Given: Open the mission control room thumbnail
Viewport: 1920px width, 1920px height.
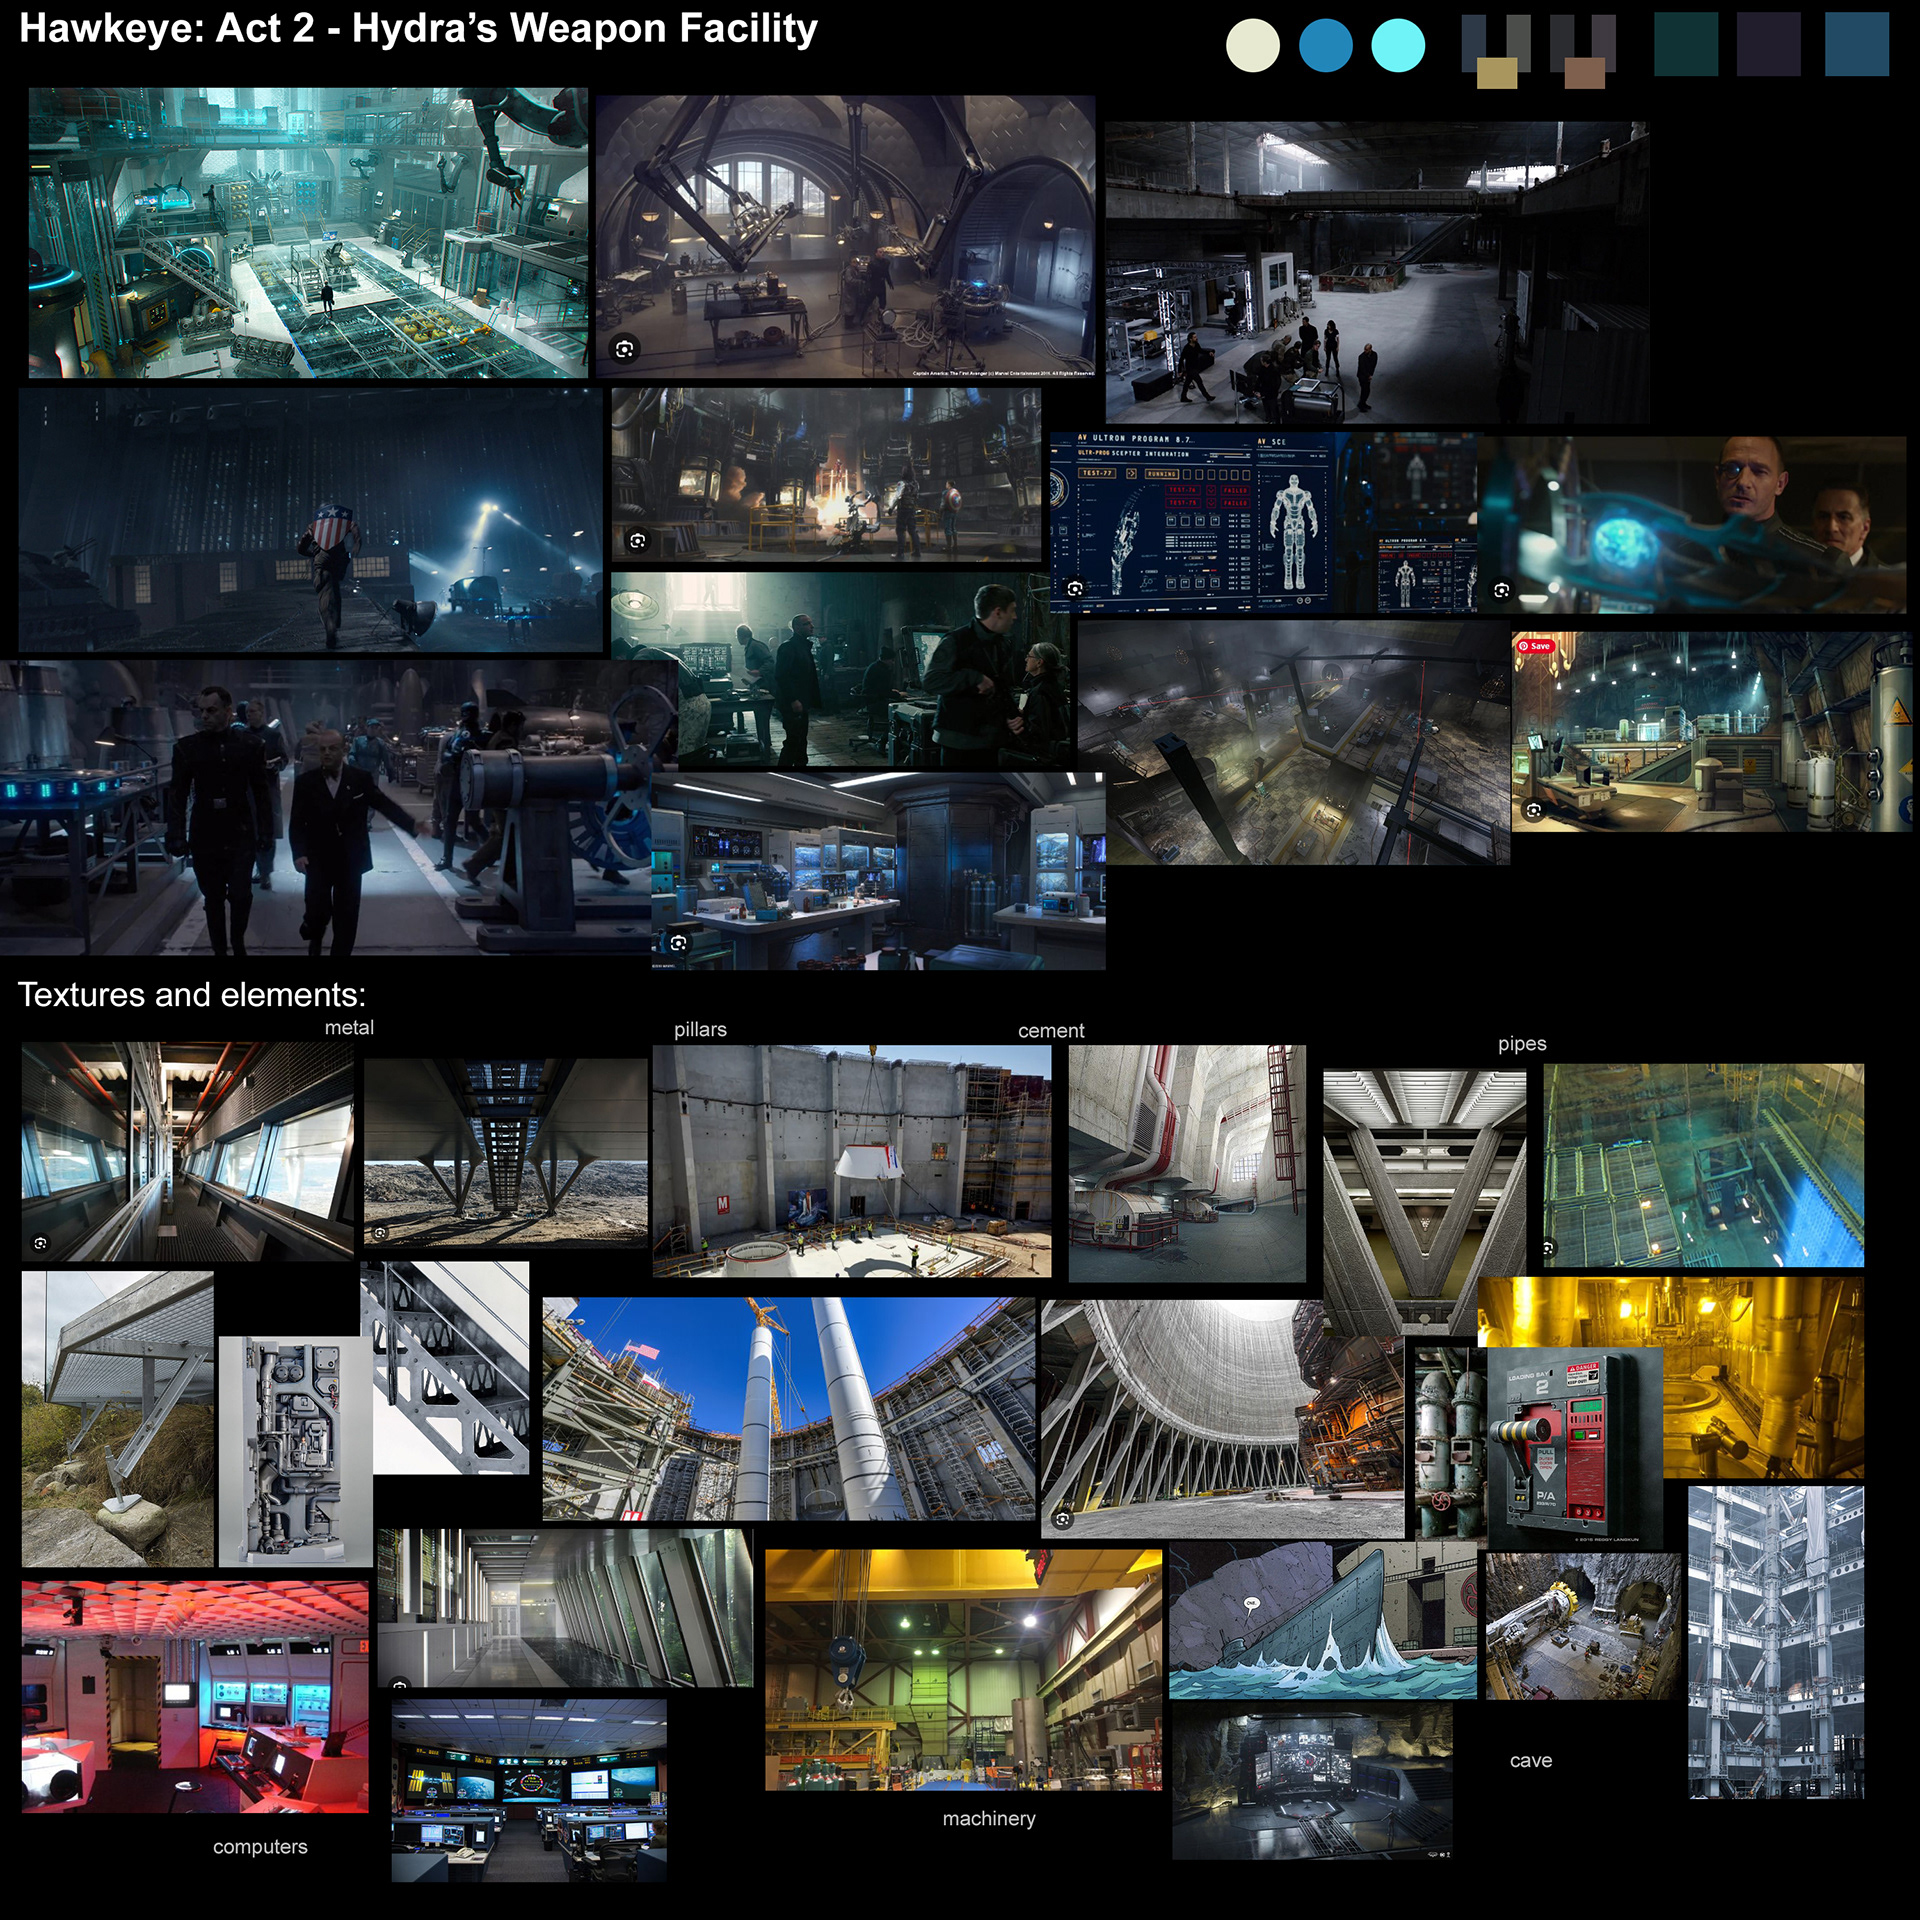Looking at the screenshot, I should (x=529, y=1791).
